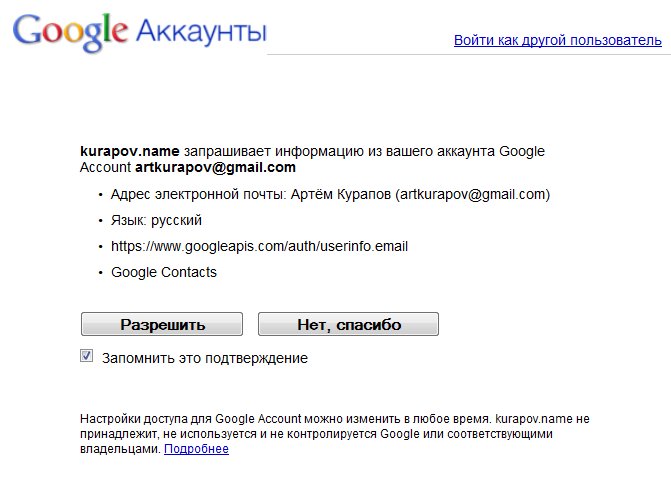Select the bold artkurapov@gmail.com account address

[x=215, y=167]
